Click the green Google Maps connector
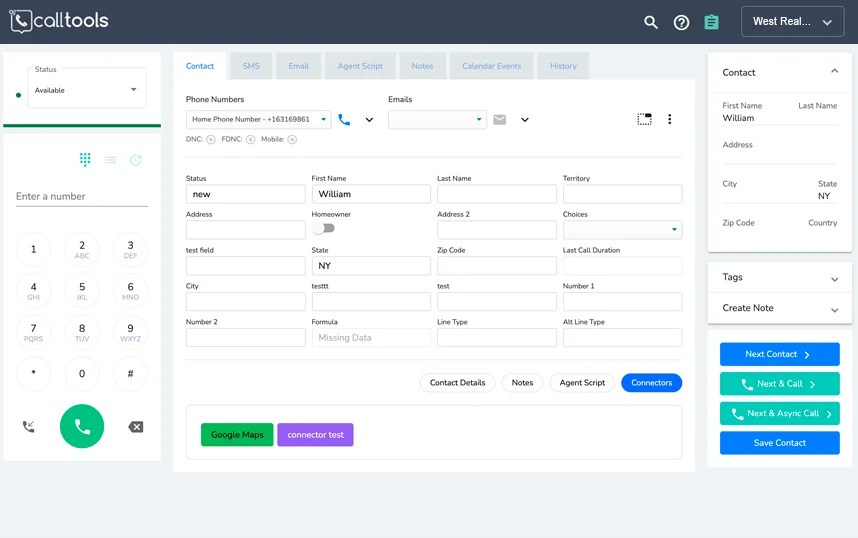Viewport: 858px width, 538px height. [x=237, y=435]
